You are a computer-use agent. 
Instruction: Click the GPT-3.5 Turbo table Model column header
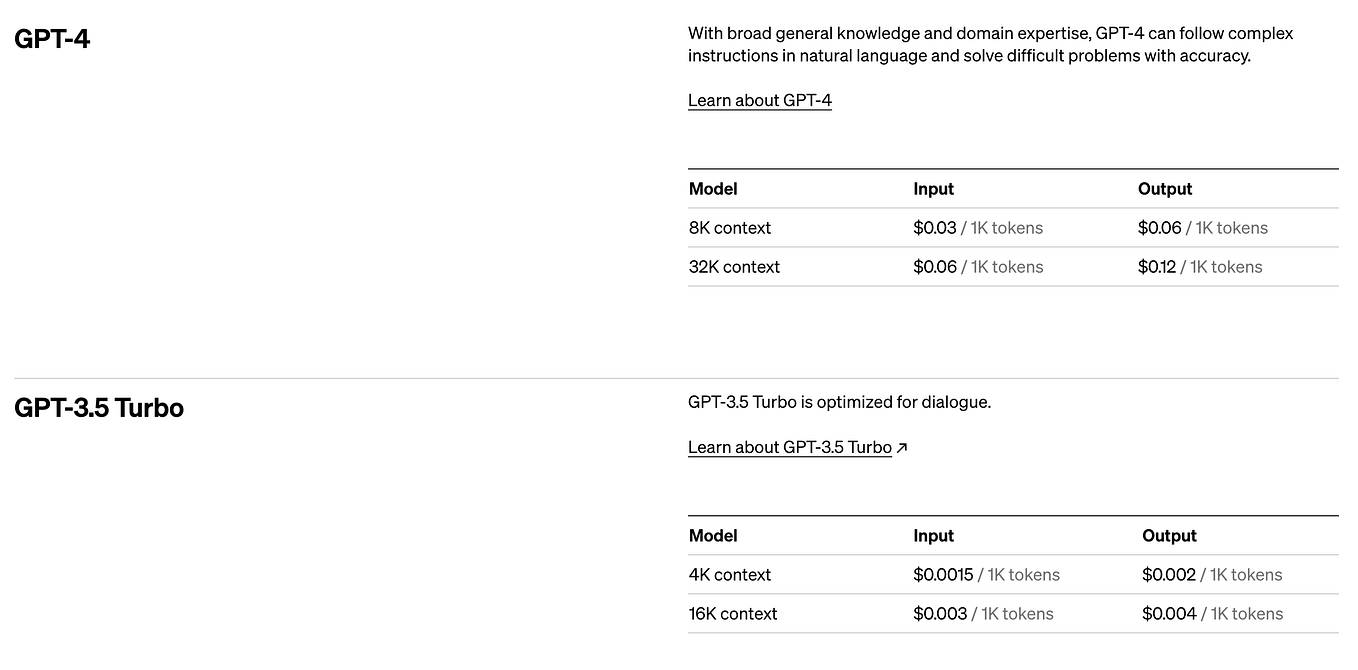click(712, 536)
